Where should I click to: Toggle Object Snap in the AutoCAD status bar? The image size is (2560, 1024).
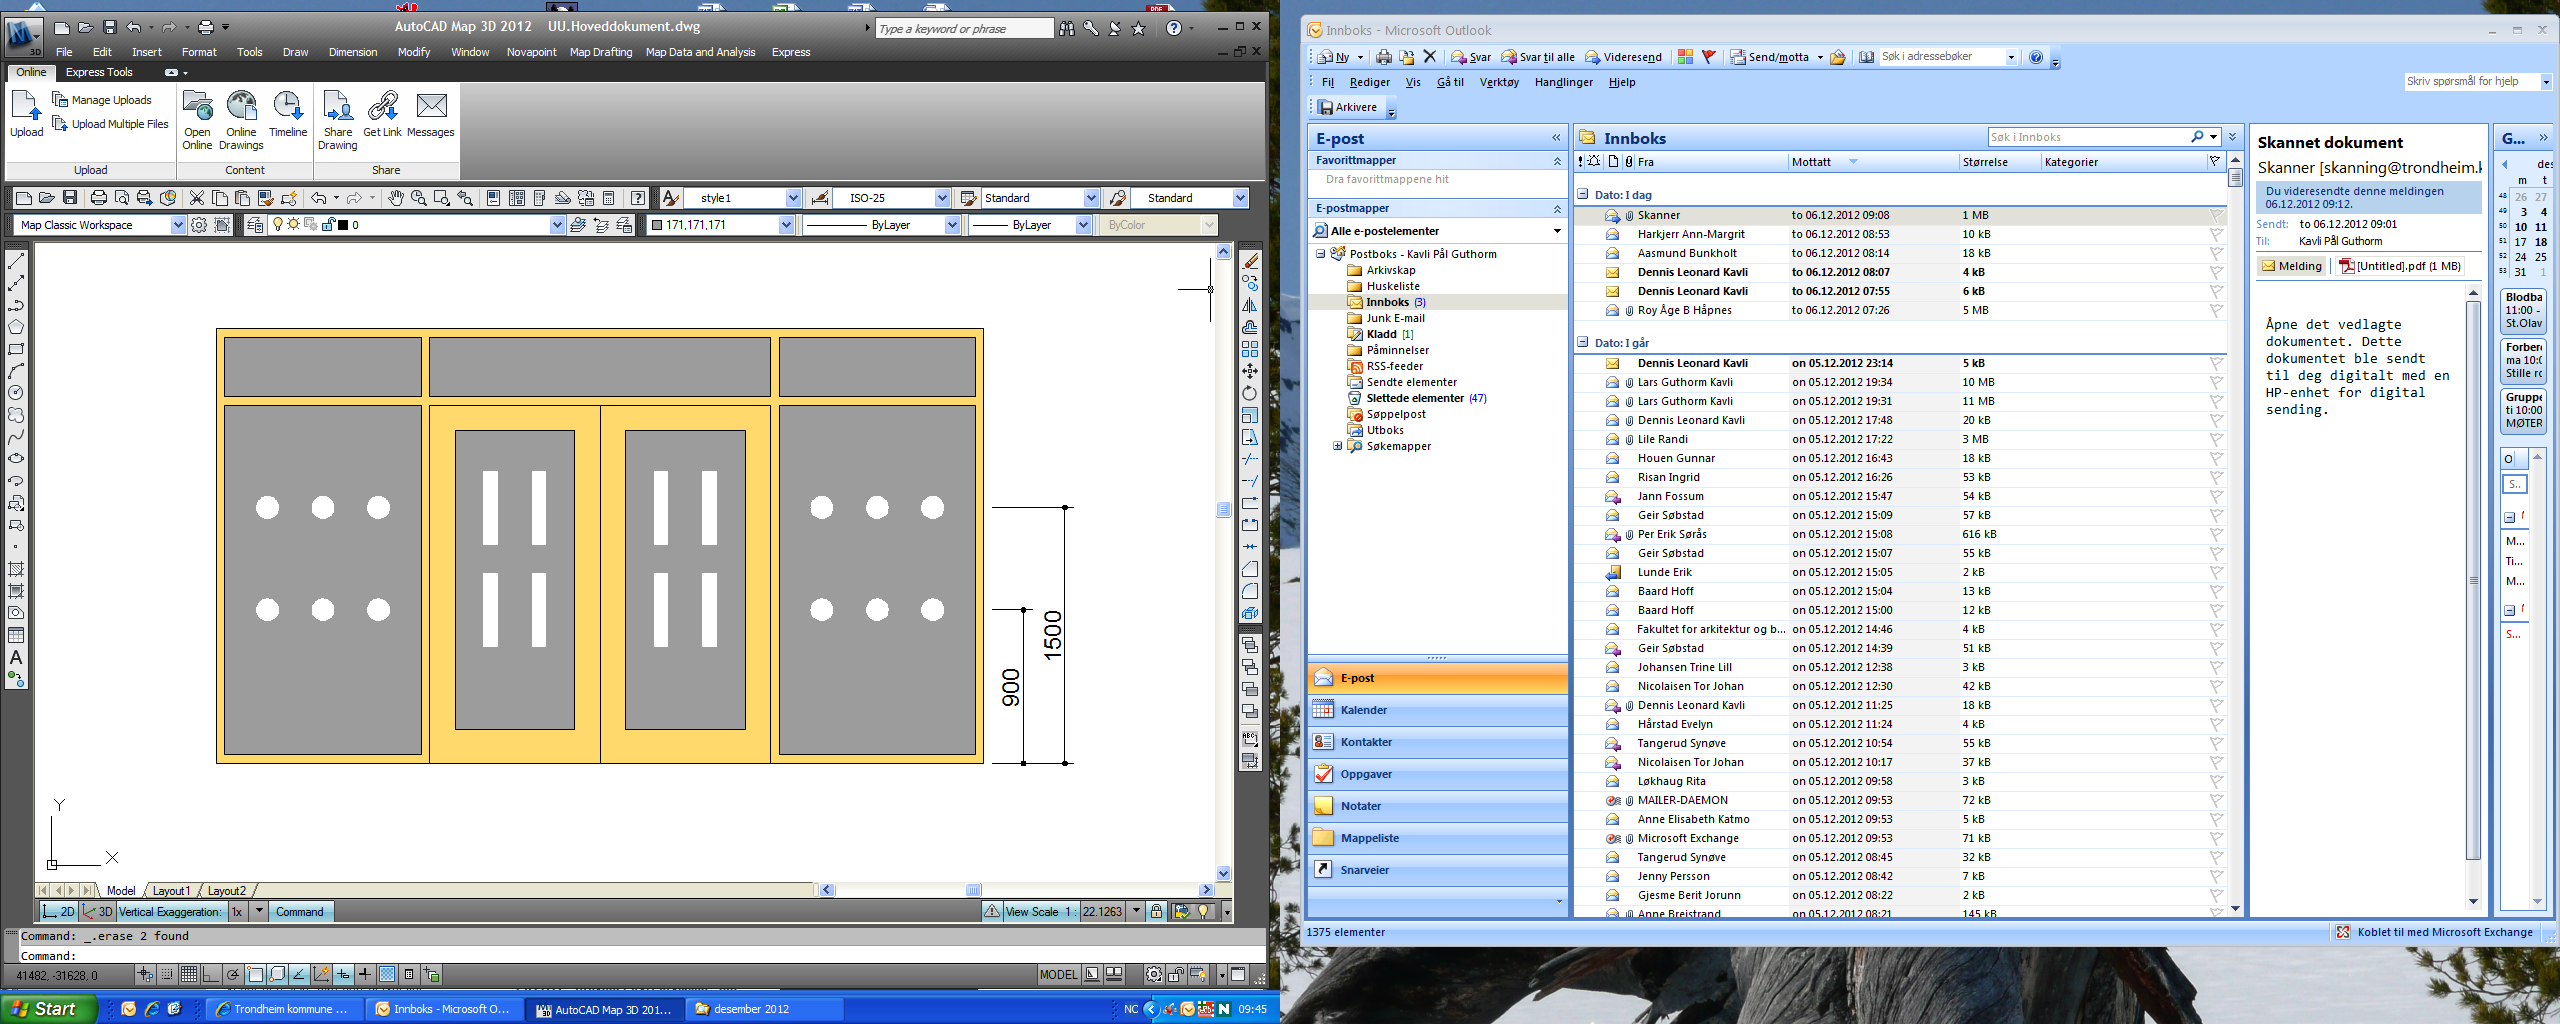click(x=255, y=974)
